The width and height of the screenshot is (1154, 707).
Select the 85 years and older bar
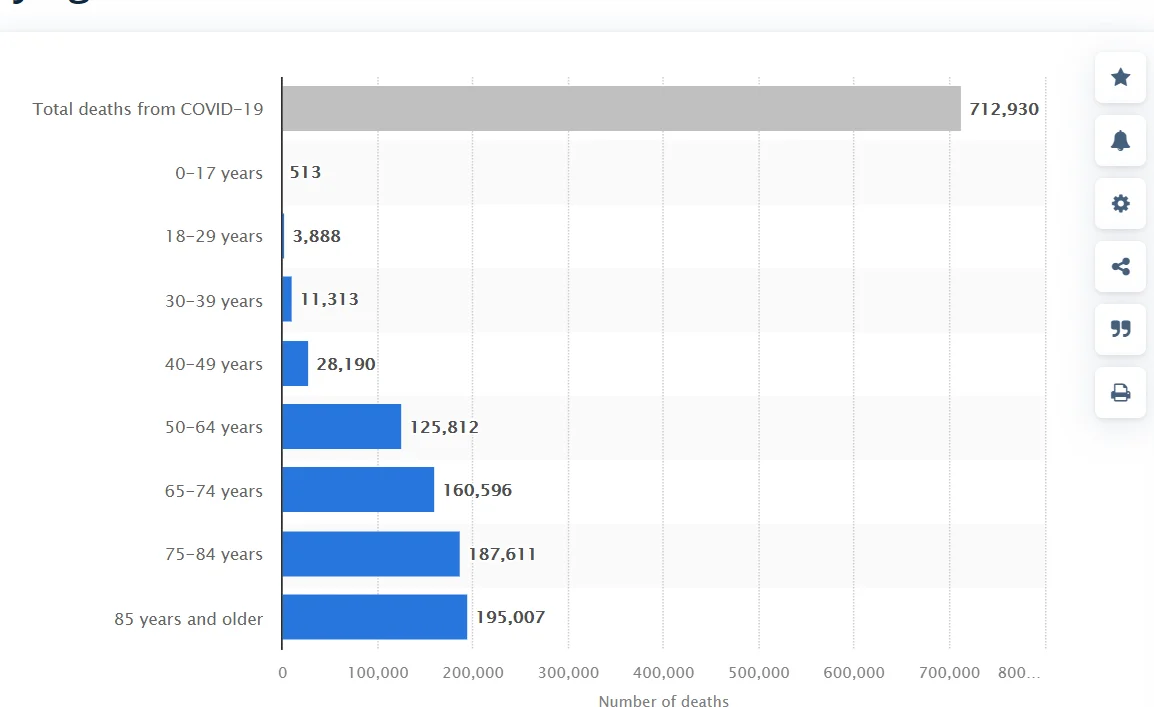point(374,617)
